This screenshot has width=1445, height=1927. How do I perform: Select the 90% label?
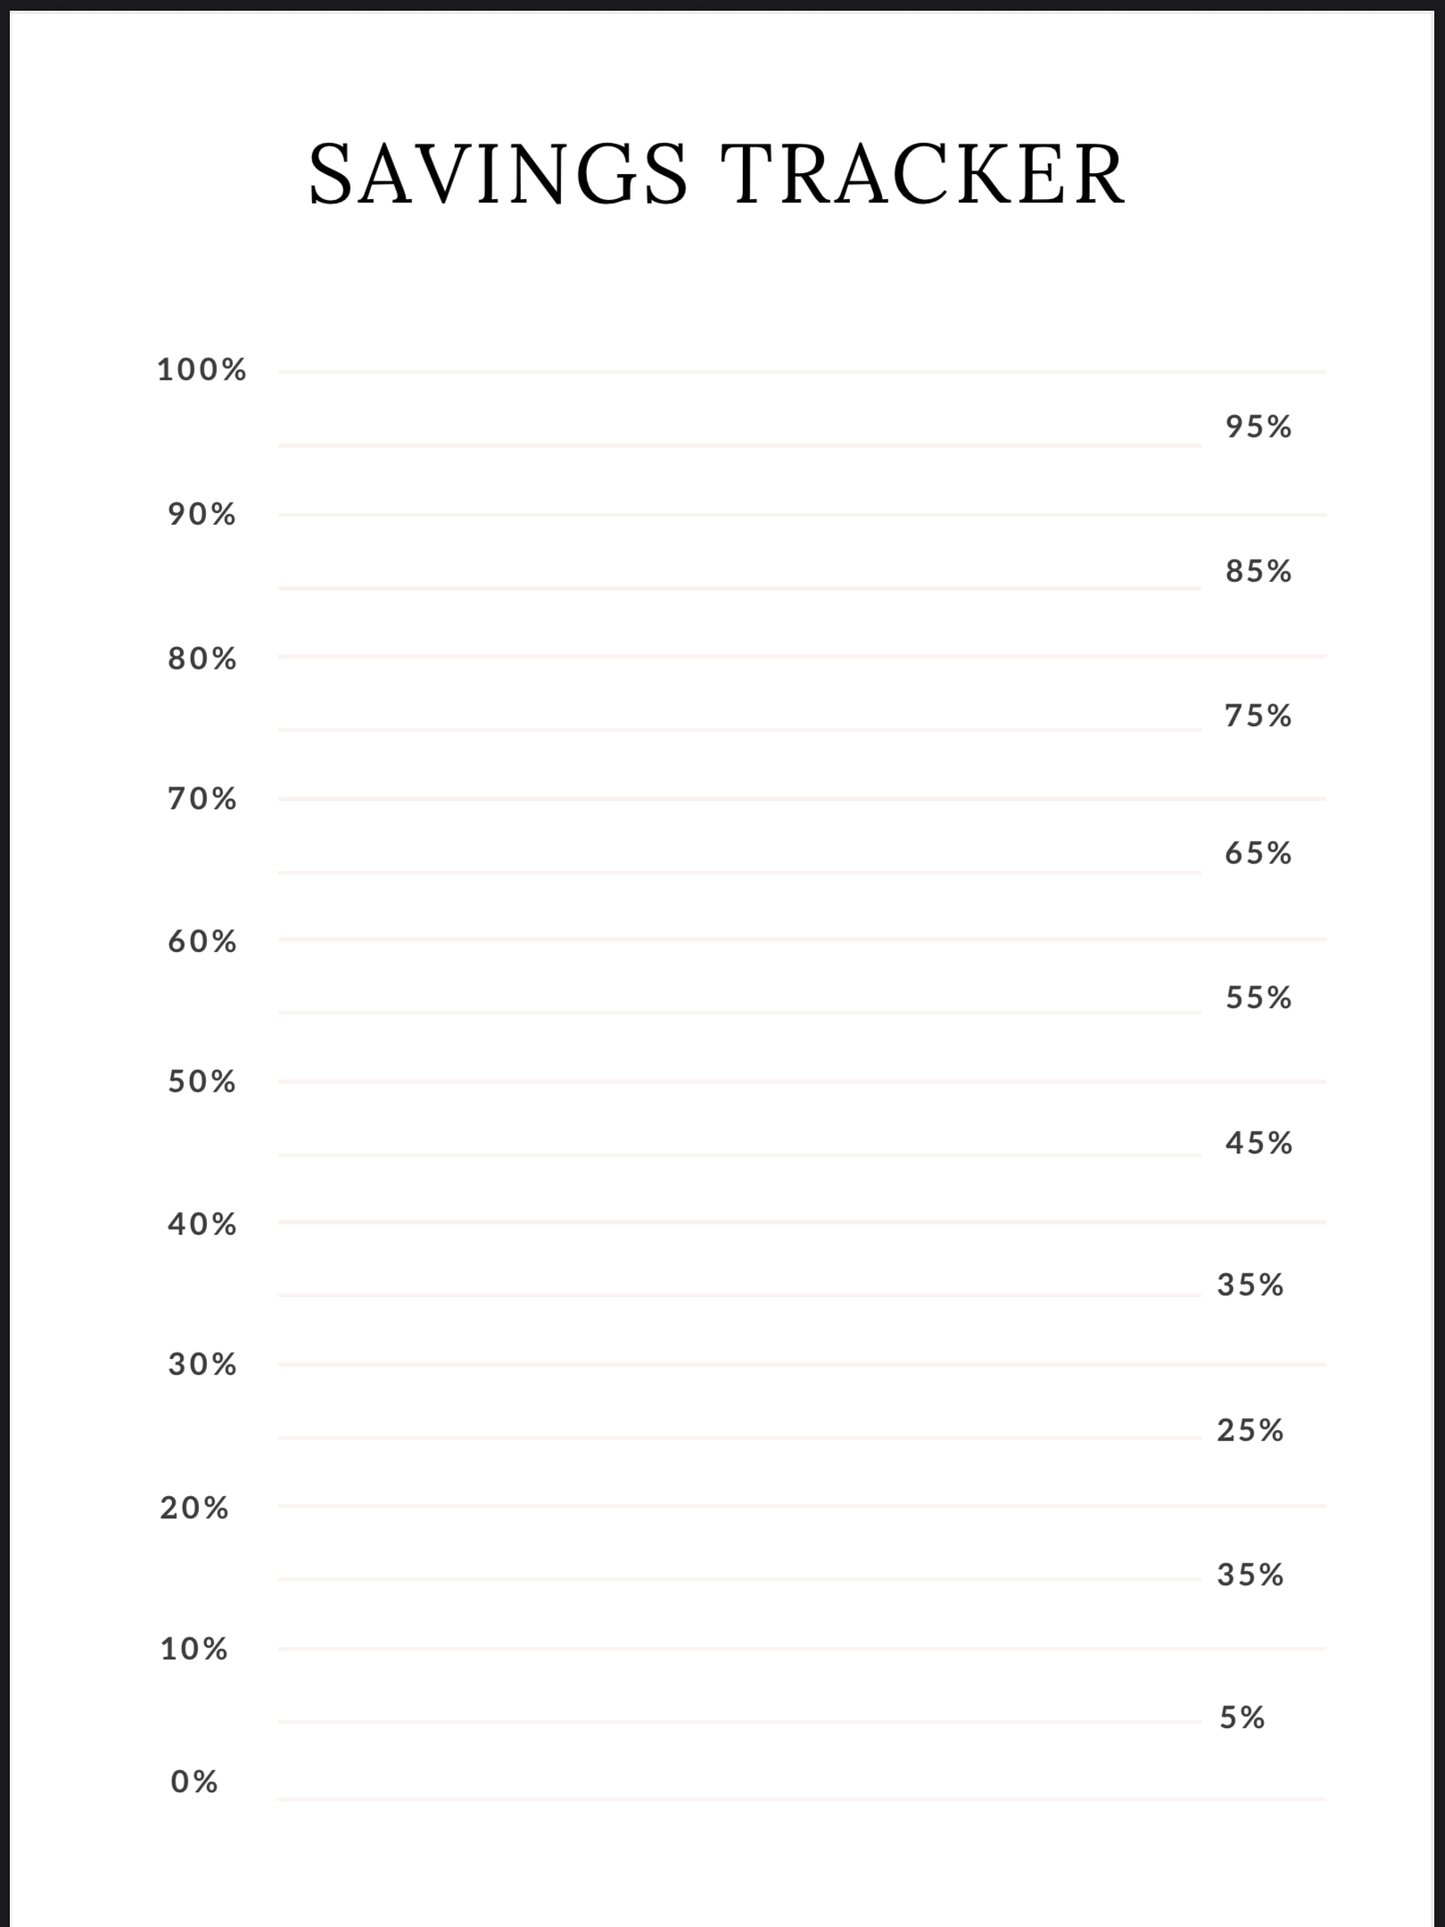[x=201, y=514]
